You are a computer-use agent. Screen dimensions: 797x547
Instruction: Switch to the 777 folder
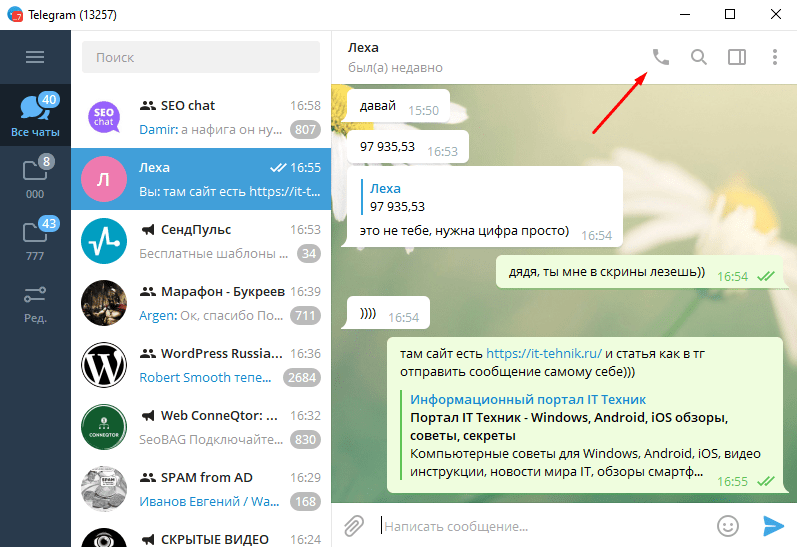(35, 239)
